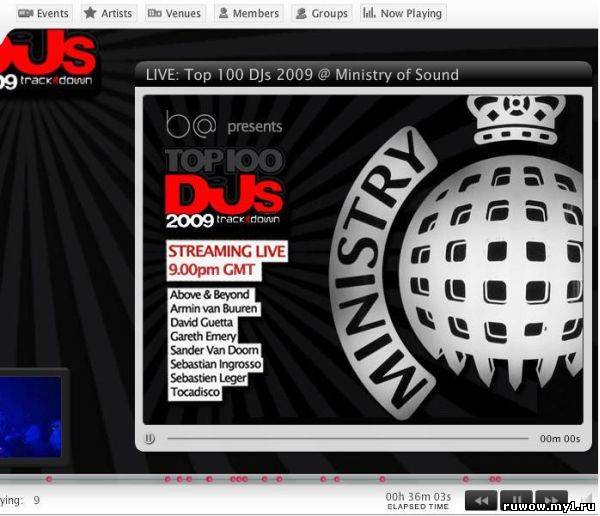Click 'Sebastien Leger' in the lineup
Image resolution: width=600 pixels, height=516 pixels.
pyautogui.click(x=209, y=378)
